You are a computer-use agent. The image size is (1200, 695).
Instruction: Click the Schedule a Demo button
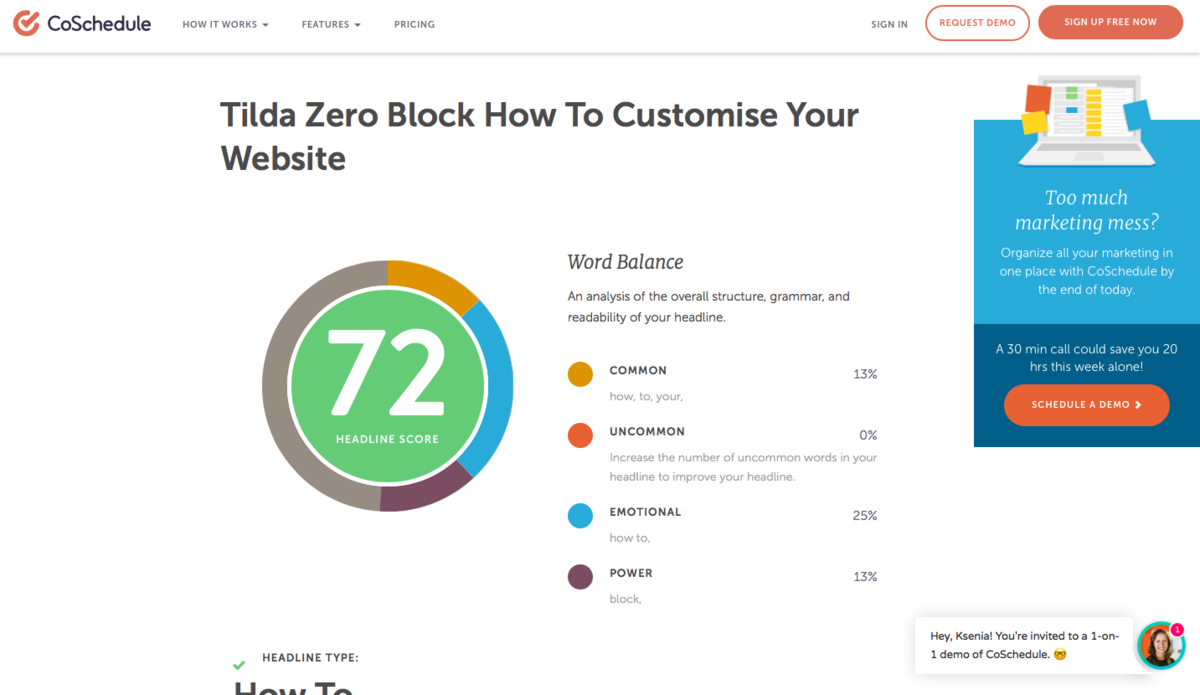[1086, 405]
